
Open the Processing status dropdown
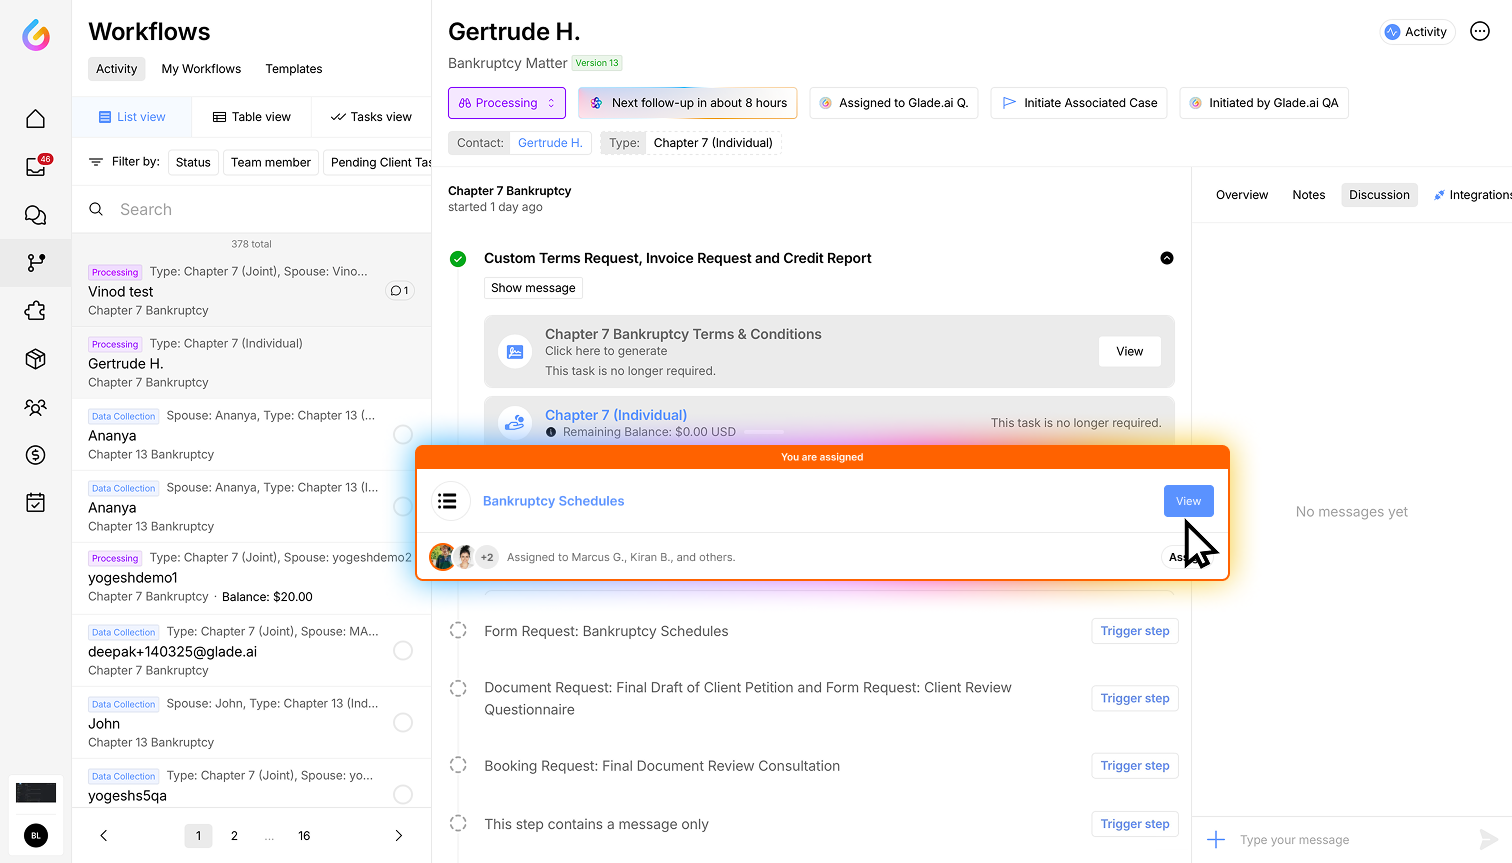[507, 103]
